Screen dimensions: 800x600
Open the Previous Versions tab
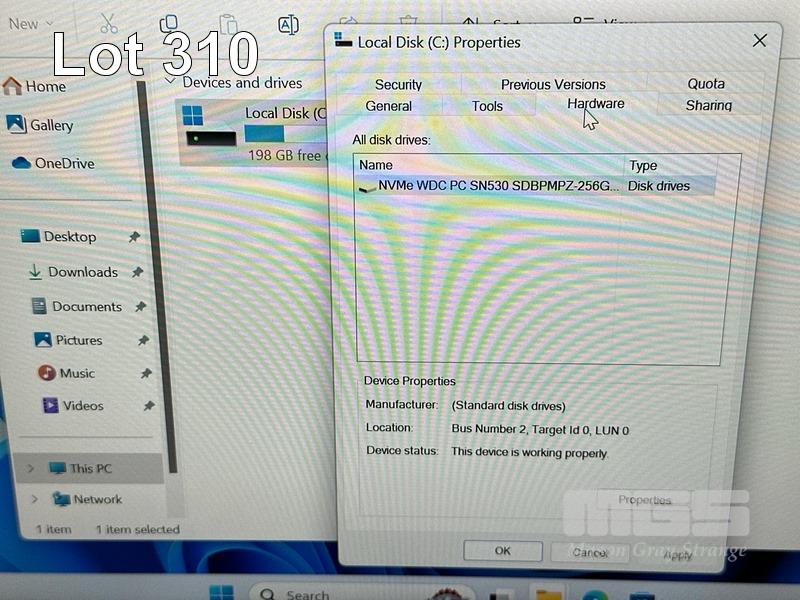553,85
